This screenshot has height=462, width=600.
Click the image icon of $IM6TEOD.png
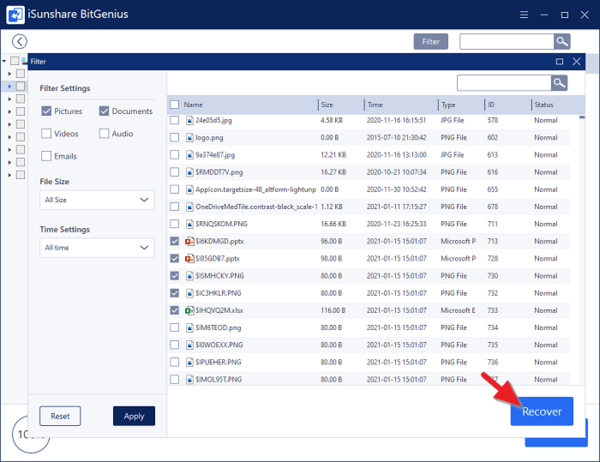point(189,327)
